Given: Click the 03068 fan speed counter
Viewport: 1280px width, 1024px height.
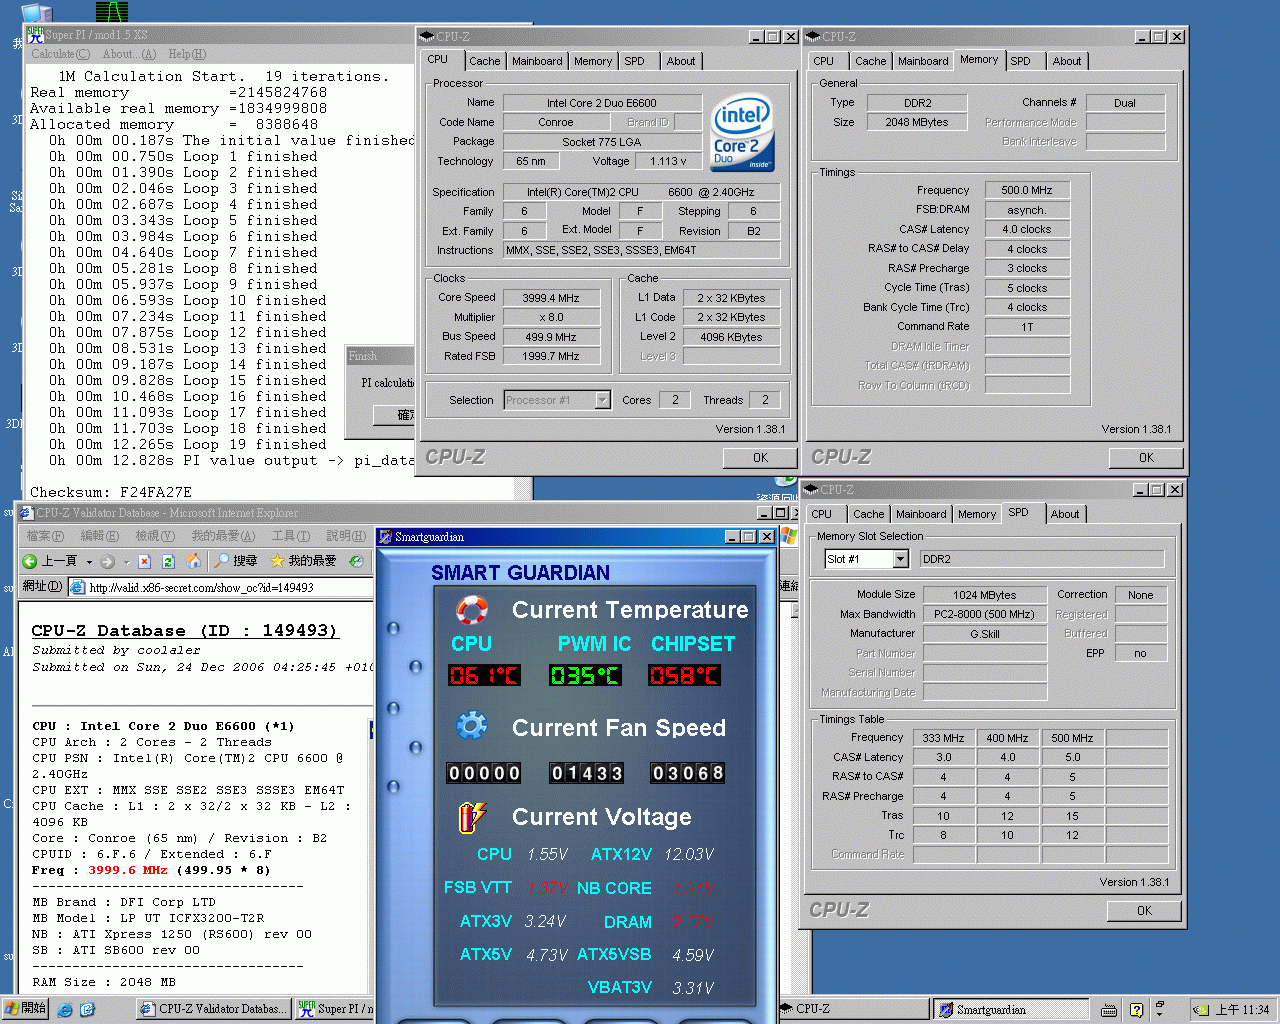Looking at the screenshot, I should tap(687, 773).
